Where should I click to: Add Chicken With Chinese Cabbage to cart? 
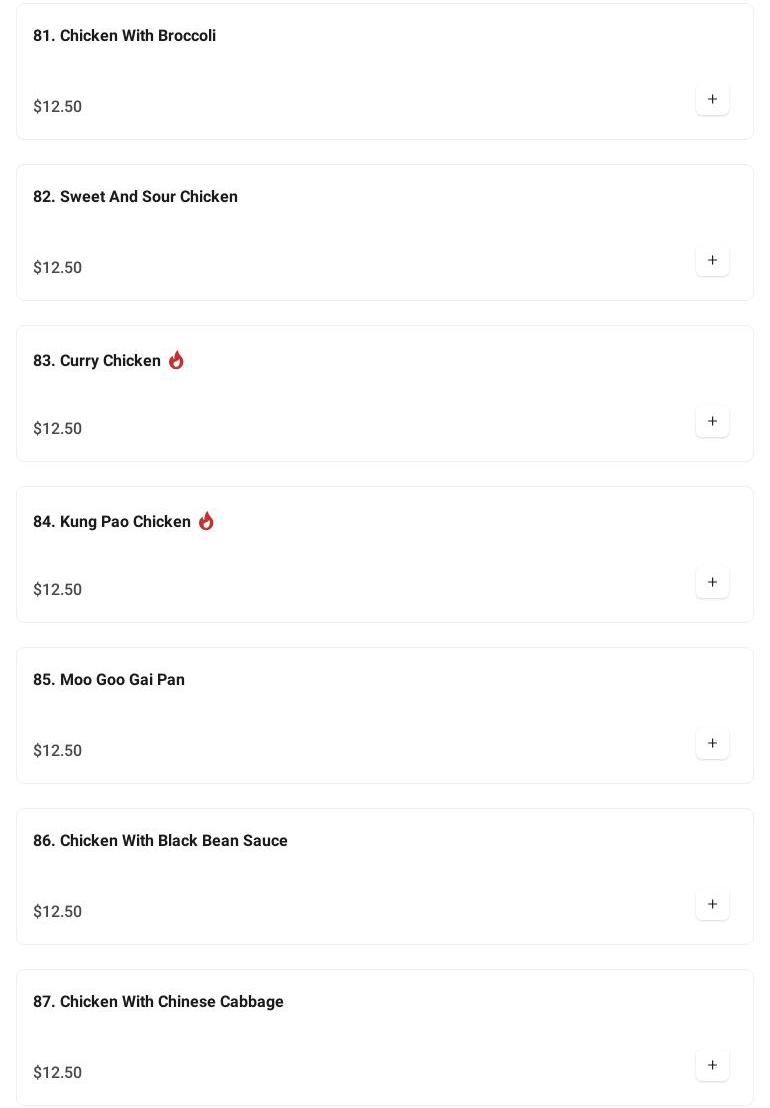click(x=712, y=1066)
